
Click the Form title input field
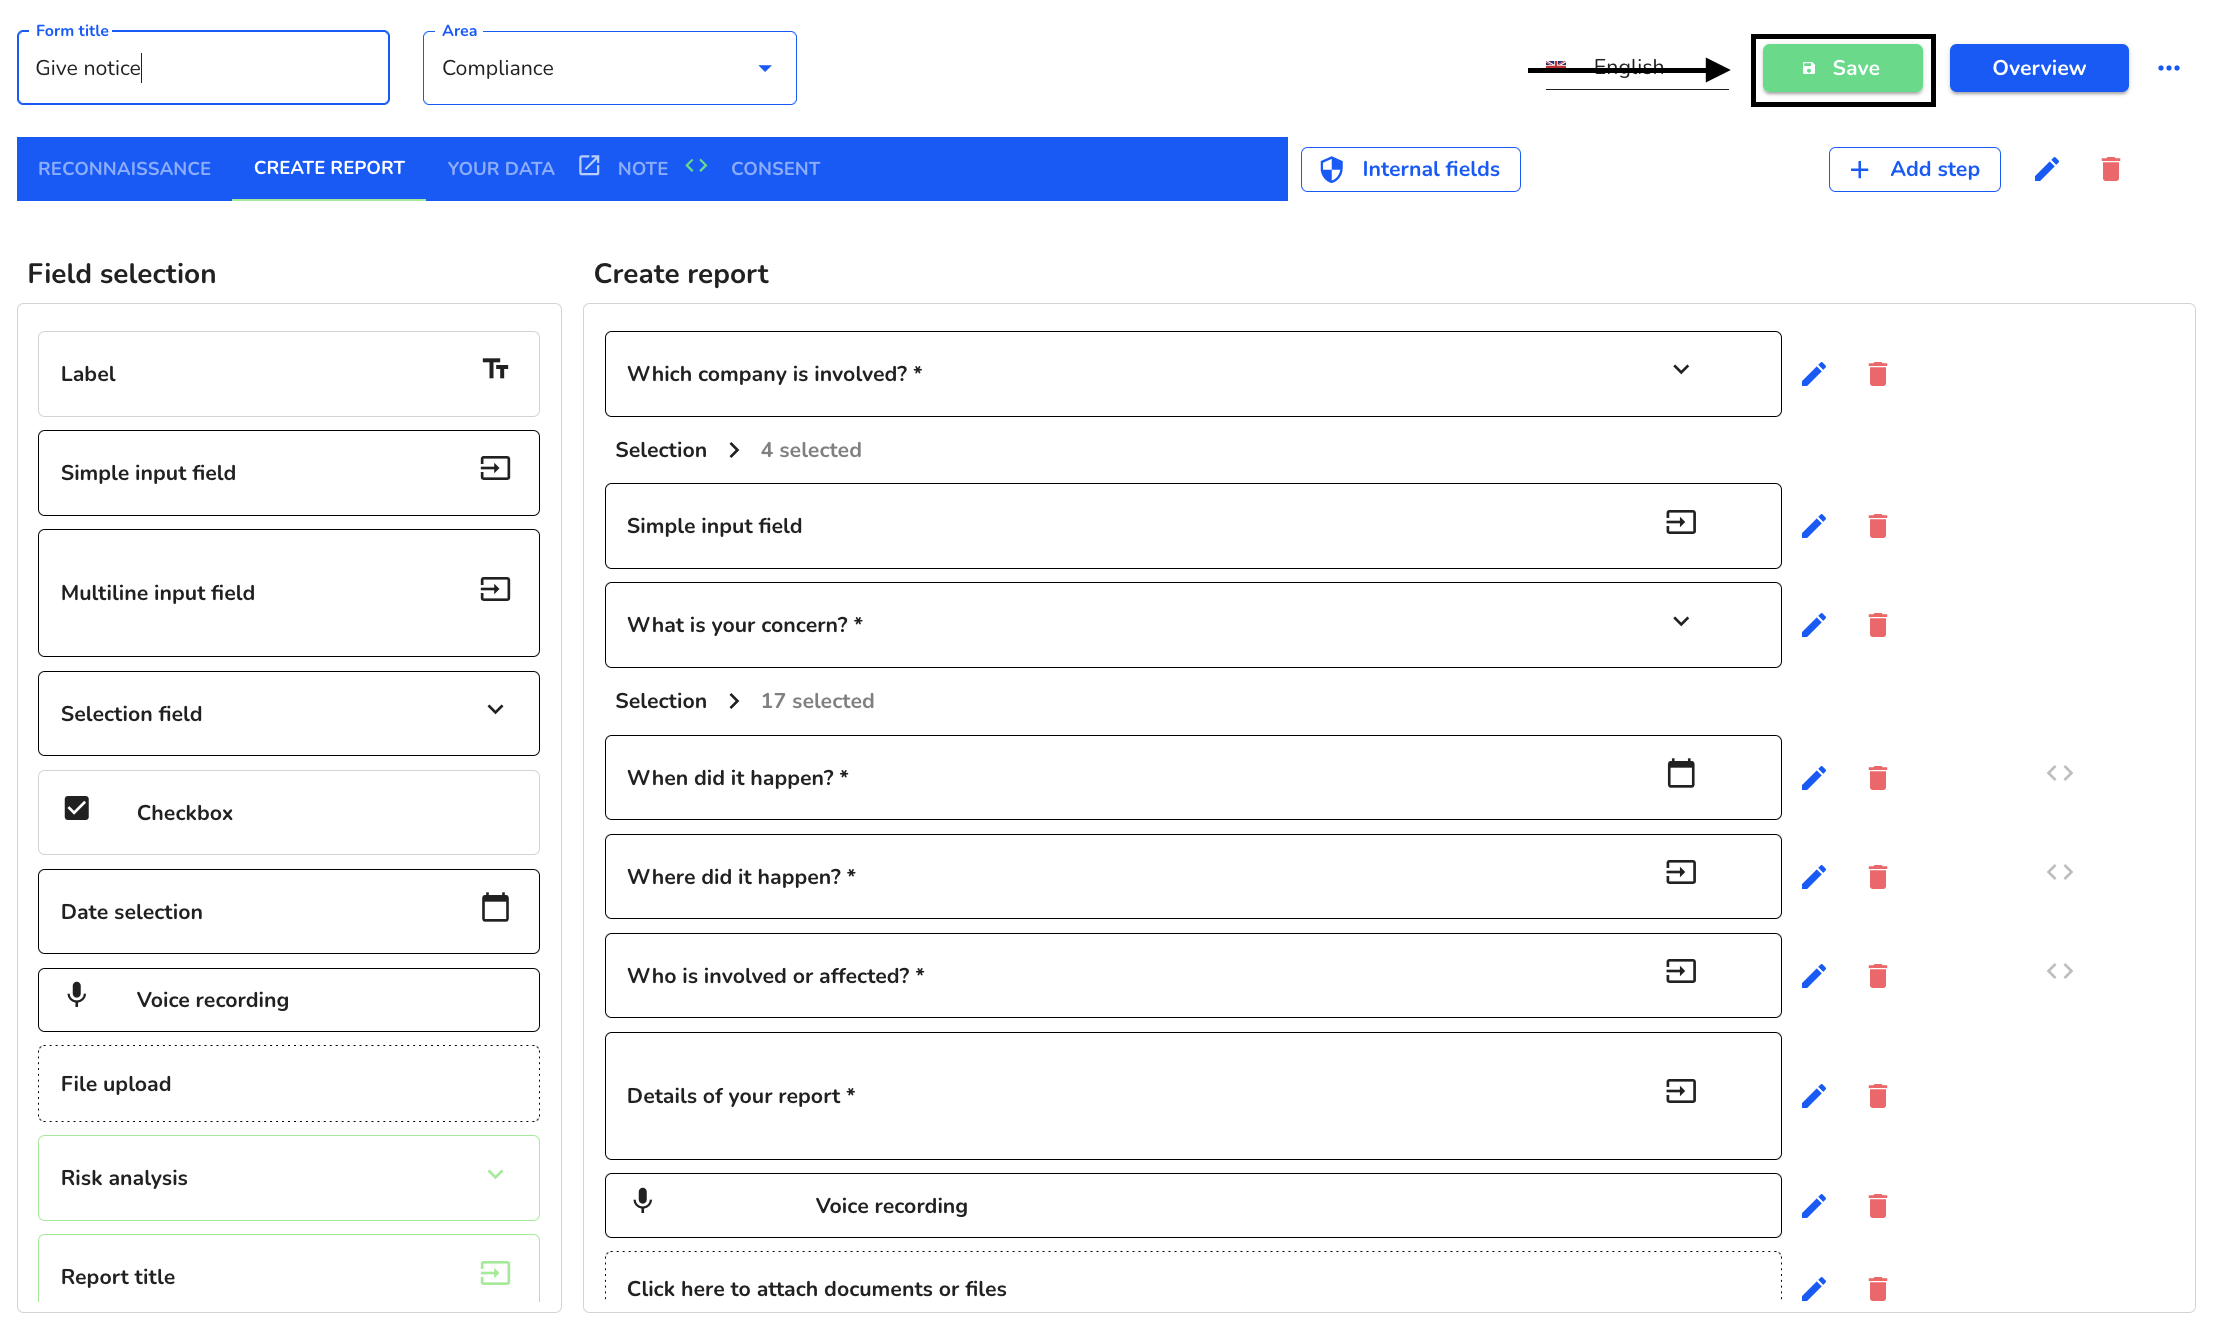[203, 66]
